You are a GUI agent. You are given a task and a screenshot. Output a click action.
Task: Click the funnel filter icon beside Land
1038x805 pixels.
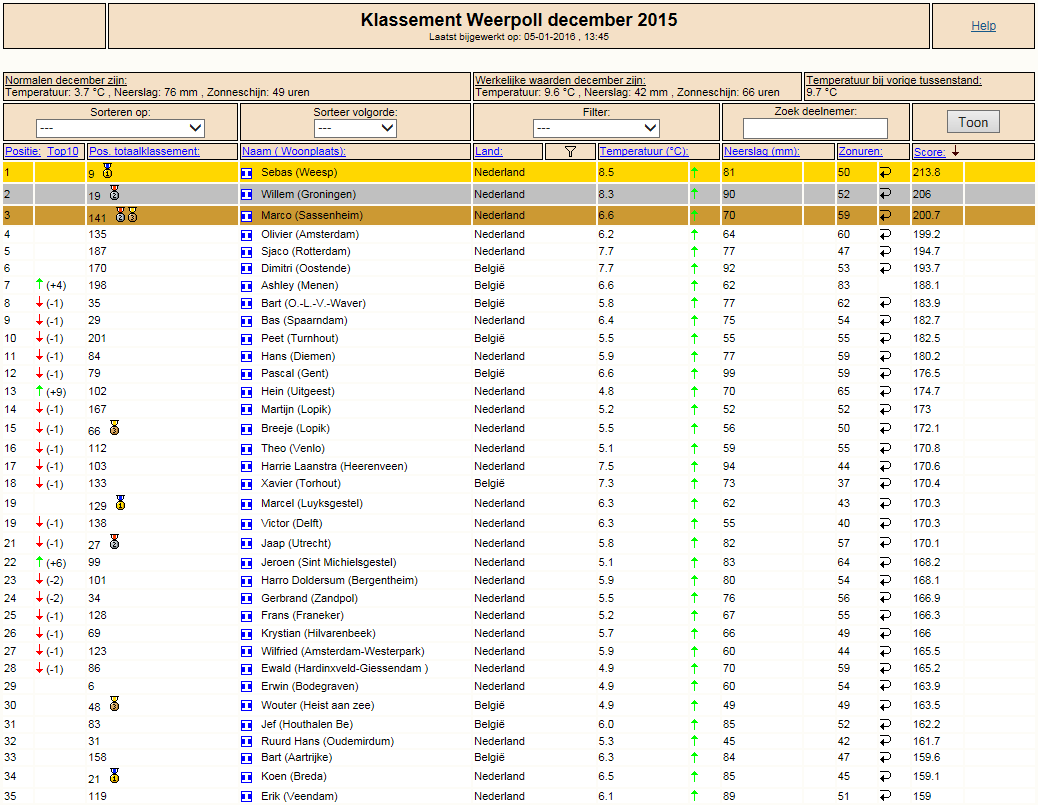click(x=570, y=152)
